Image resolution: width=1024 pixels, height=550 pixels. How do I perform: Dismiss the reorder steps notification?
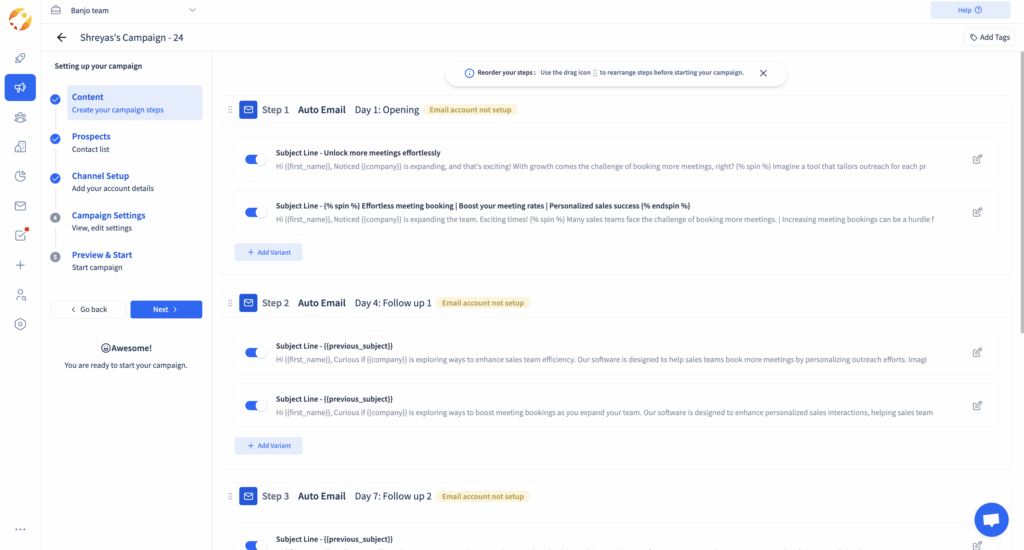click(x=763, y=73)
